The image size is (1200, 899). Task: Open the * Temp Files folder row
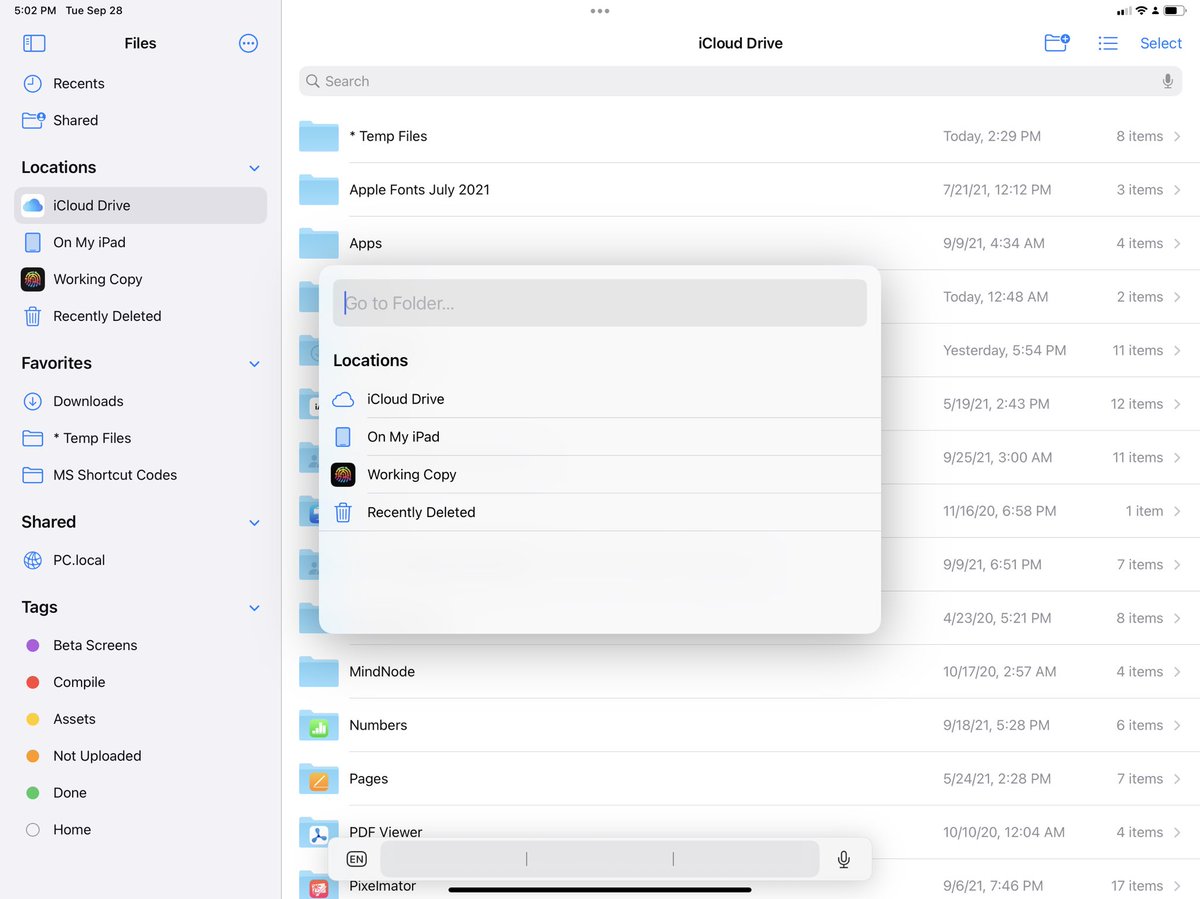click(740, 136)
